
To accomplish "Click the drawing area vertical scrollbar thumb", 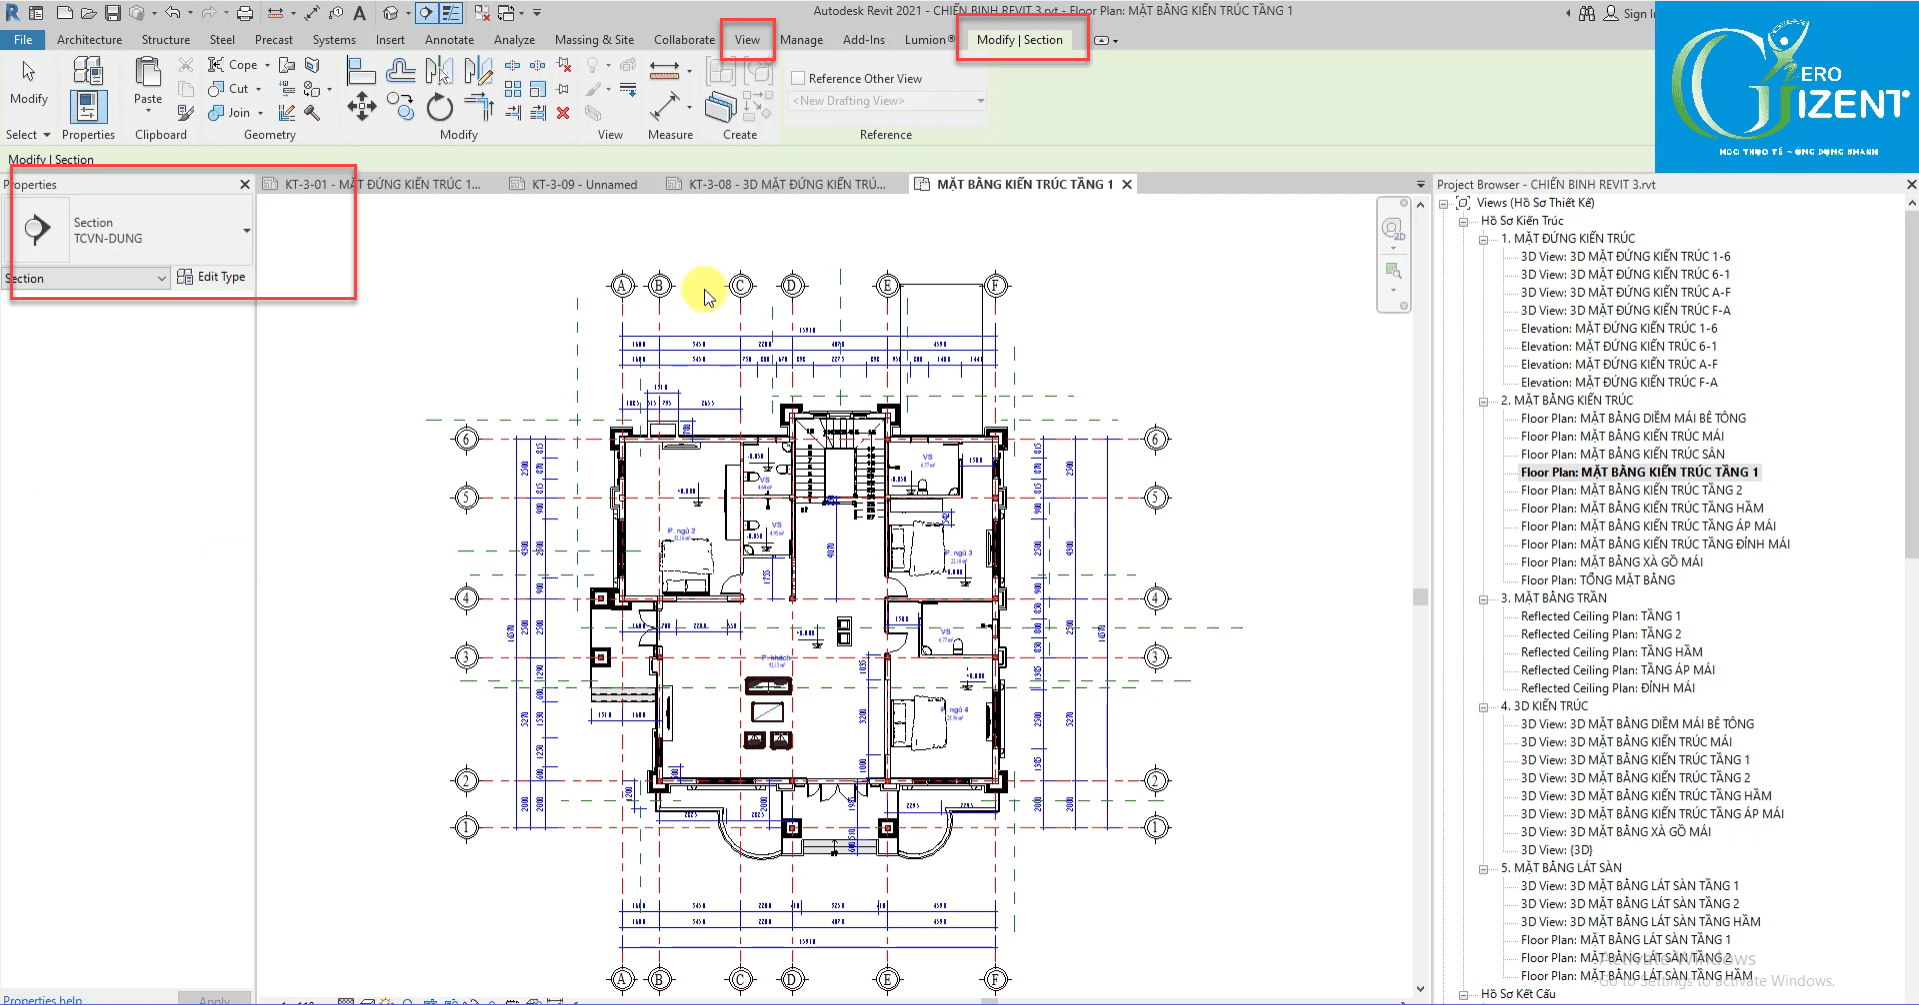I will point(1420,597).
